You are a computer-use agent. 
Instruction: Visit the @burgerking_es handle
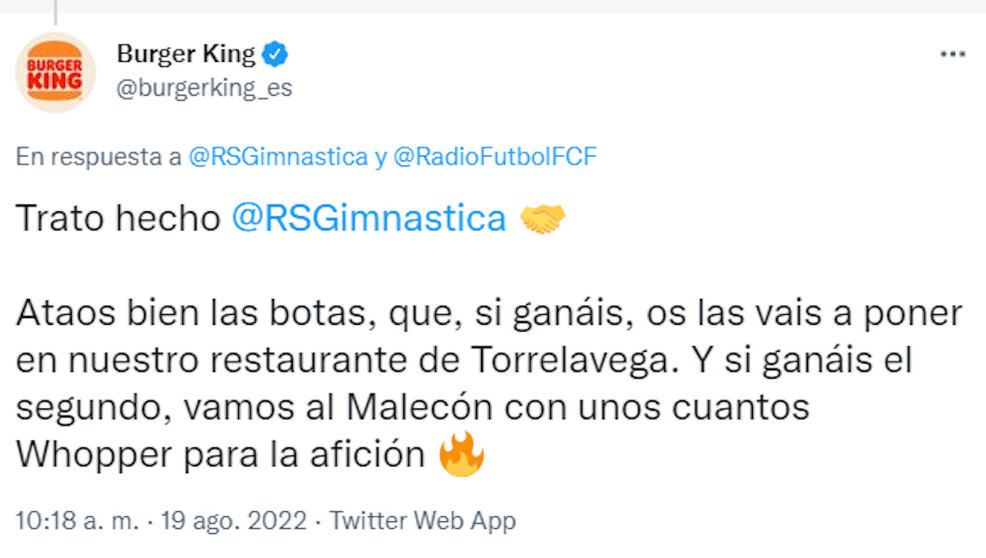click(204, 88)
